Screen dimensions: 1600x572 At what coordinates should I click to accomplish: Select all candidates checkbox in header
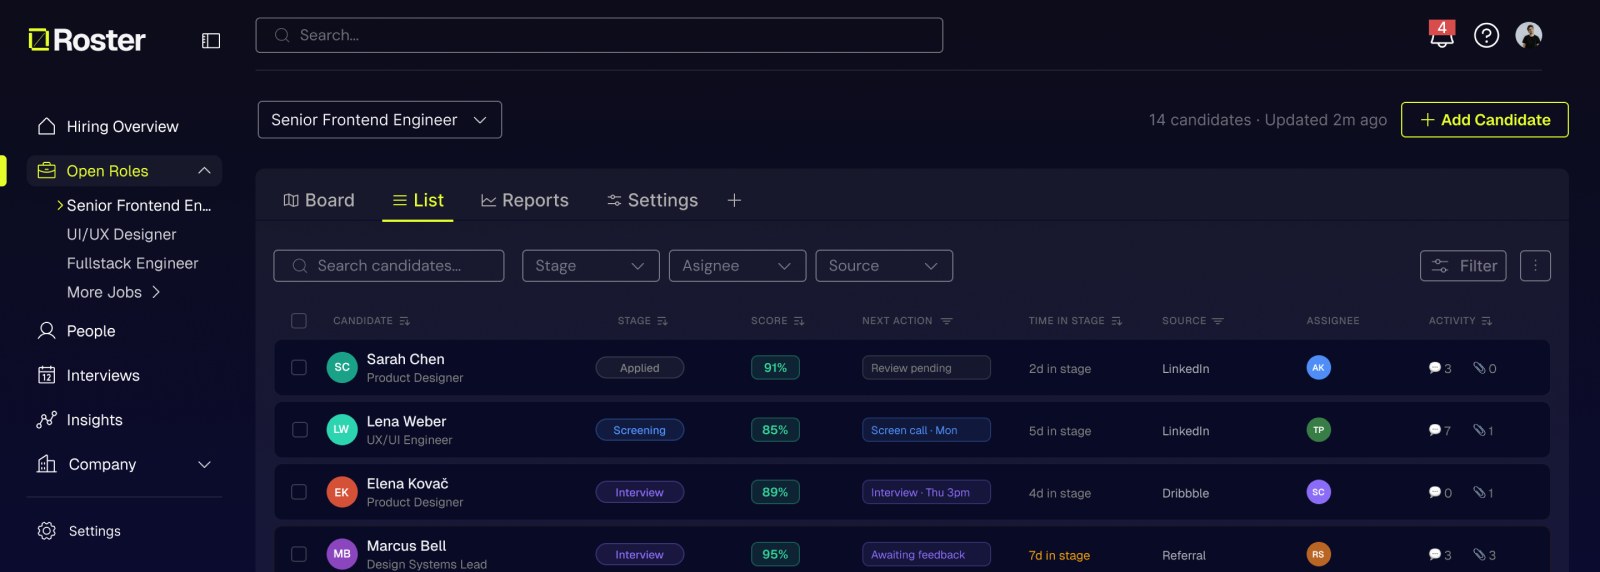[299, 321]
